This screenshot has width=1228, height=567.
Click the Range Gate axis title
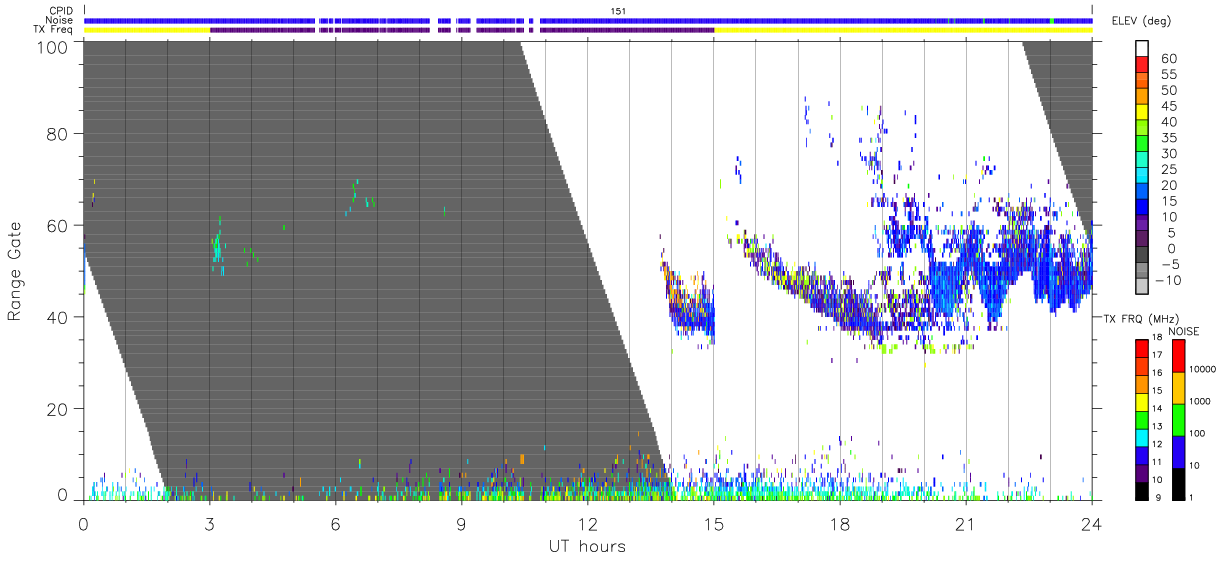point(15,270)
